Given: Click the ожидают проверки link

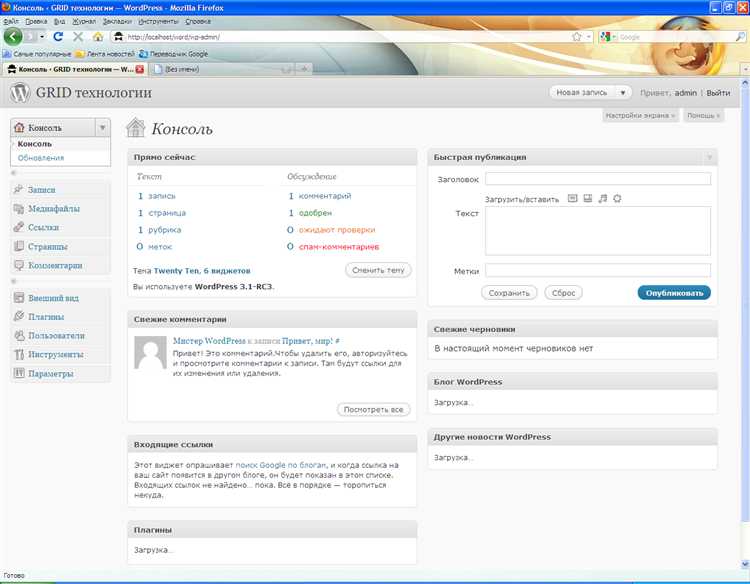Looking at the screenshot, I should (x=337, y=230).
